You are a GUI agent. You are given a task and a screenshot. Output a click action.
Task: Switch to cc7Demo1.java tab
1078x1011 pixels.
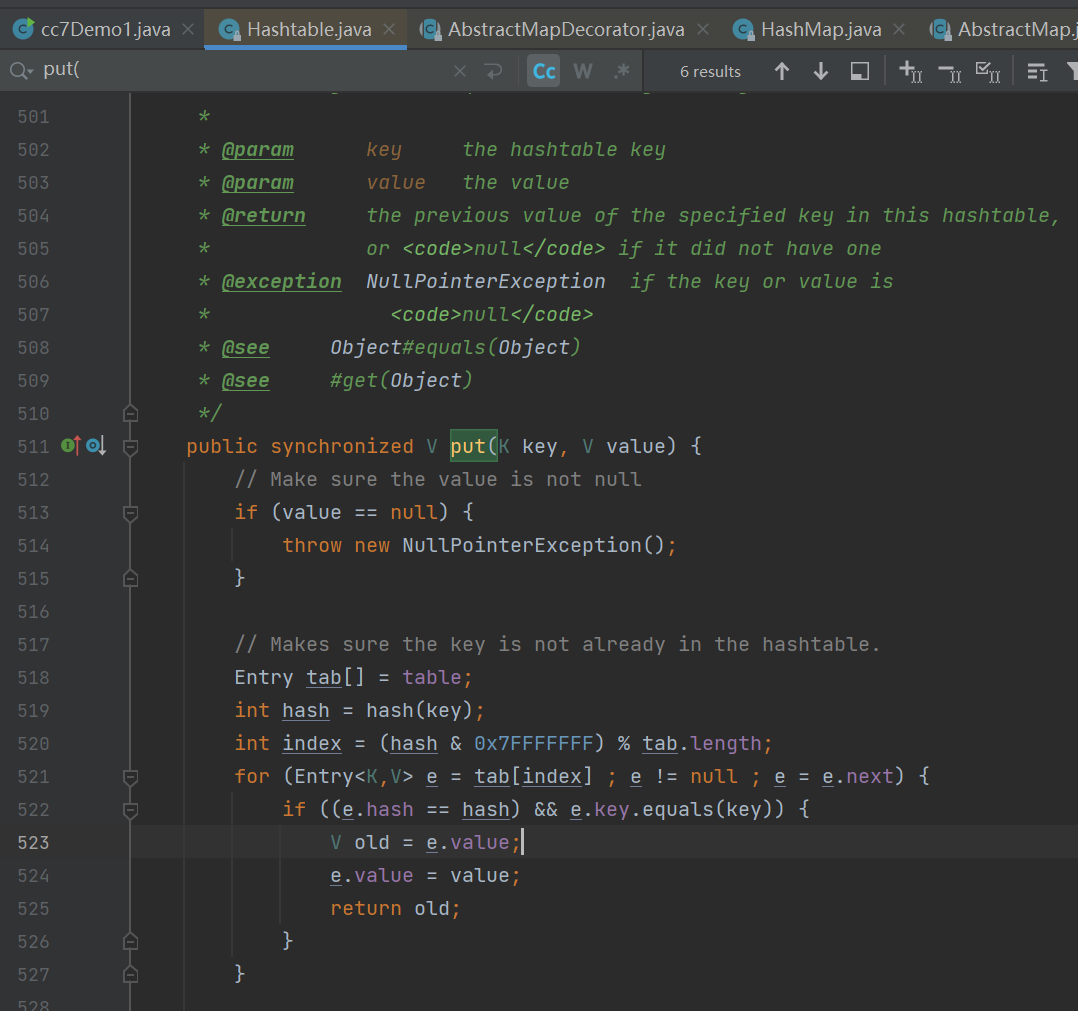105,30
